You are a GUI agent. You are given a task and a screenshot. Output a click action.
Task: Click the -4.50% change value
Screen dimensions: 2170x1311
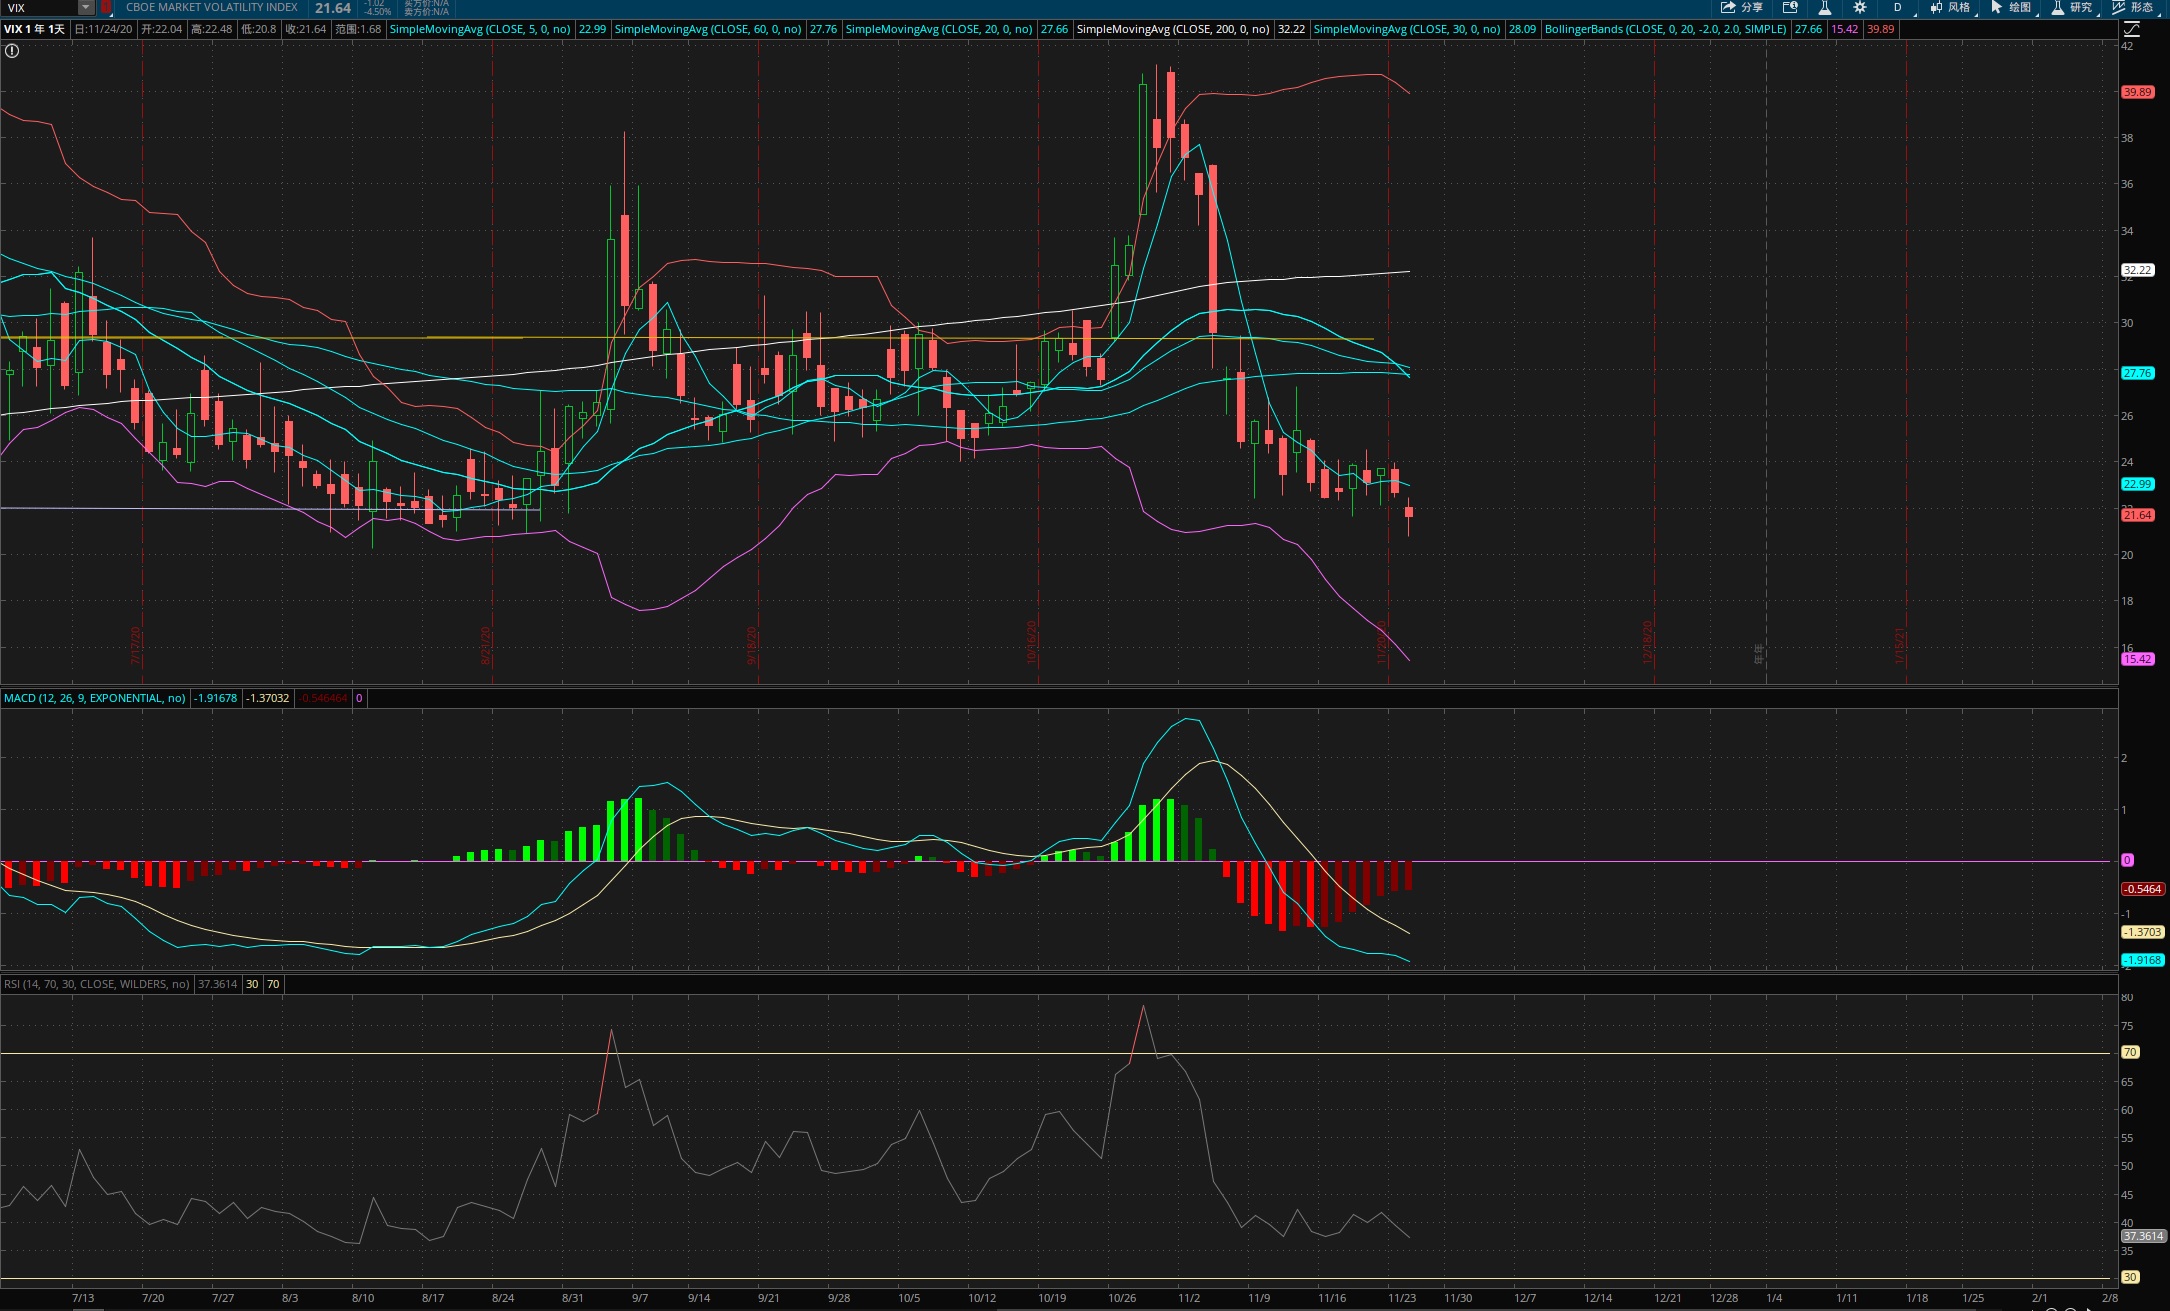(x=377, y=12)
